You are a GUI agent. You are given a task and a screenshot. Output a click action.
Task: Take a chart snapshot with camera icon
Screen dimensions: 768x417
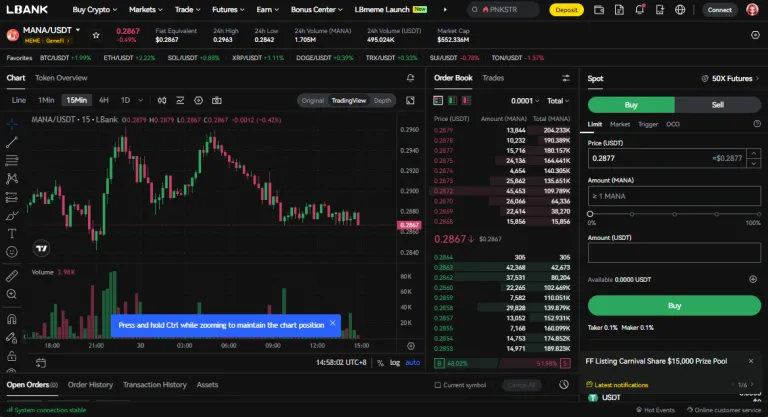click(x=216, y=100)
